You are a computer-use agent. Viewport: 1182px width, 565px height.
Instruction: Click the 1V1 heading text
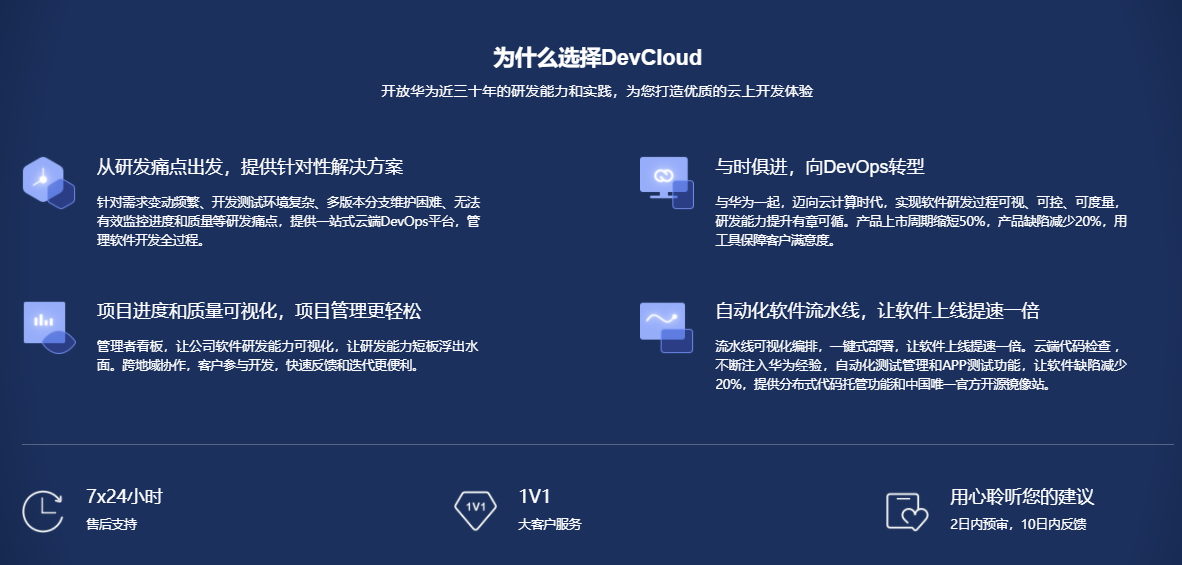[534, 496]
